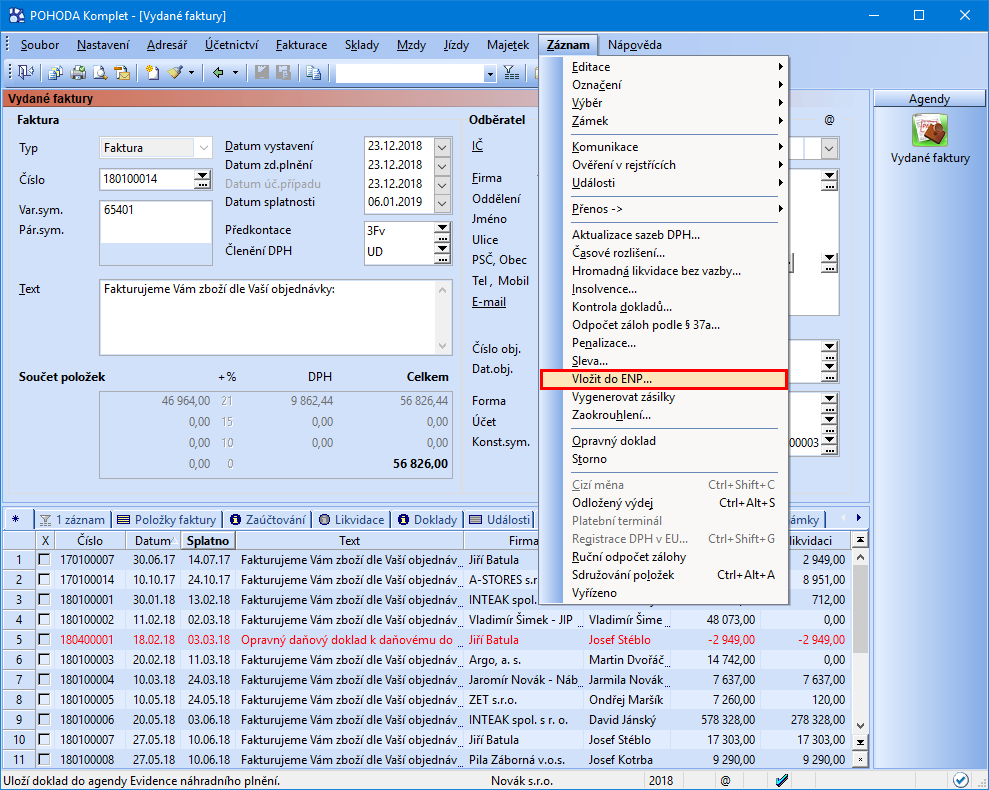Click the down arrow of the Text field scrollbar
Image resolution: width=989 pixels, height=790 pixels.
click(x=442, y=346)
